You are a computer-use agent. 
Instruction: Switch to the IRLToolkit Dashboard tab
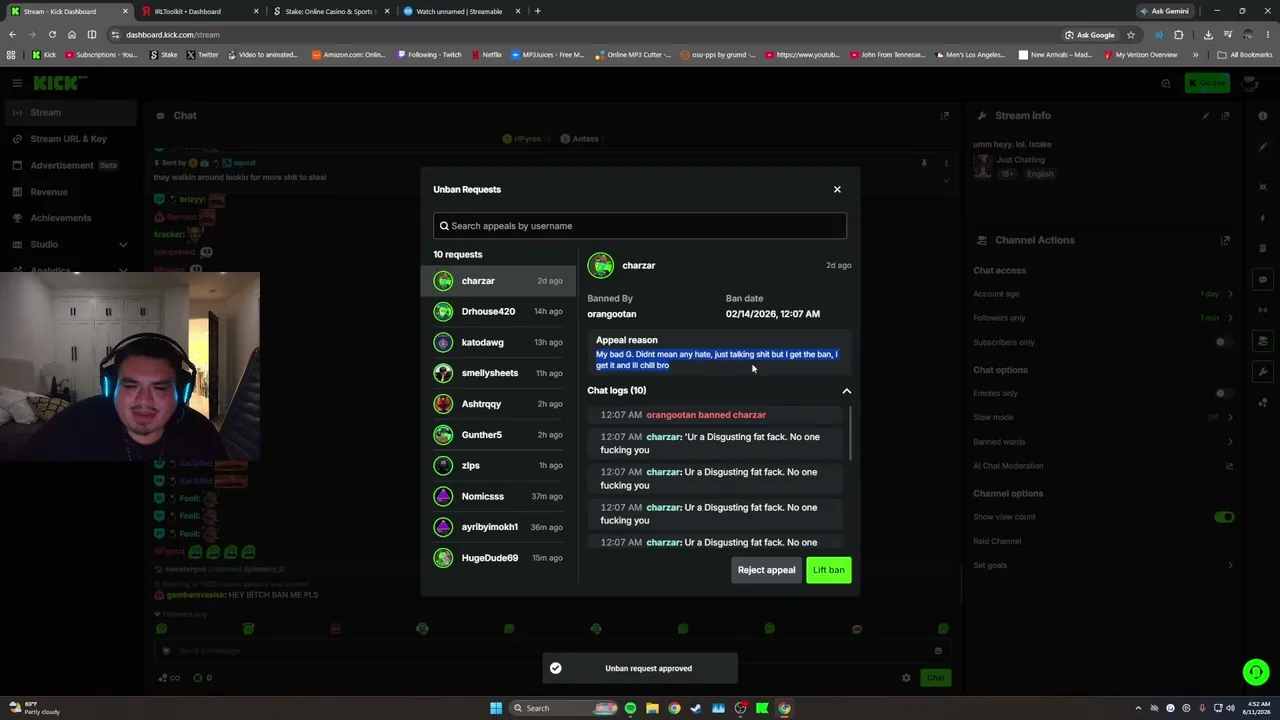201,11
